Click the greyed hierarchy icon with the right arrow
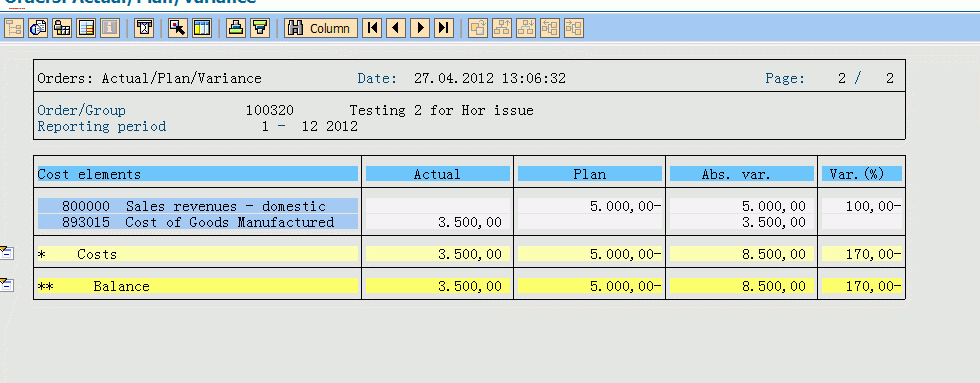Screen dimensions: 980x383 [574, 28]
